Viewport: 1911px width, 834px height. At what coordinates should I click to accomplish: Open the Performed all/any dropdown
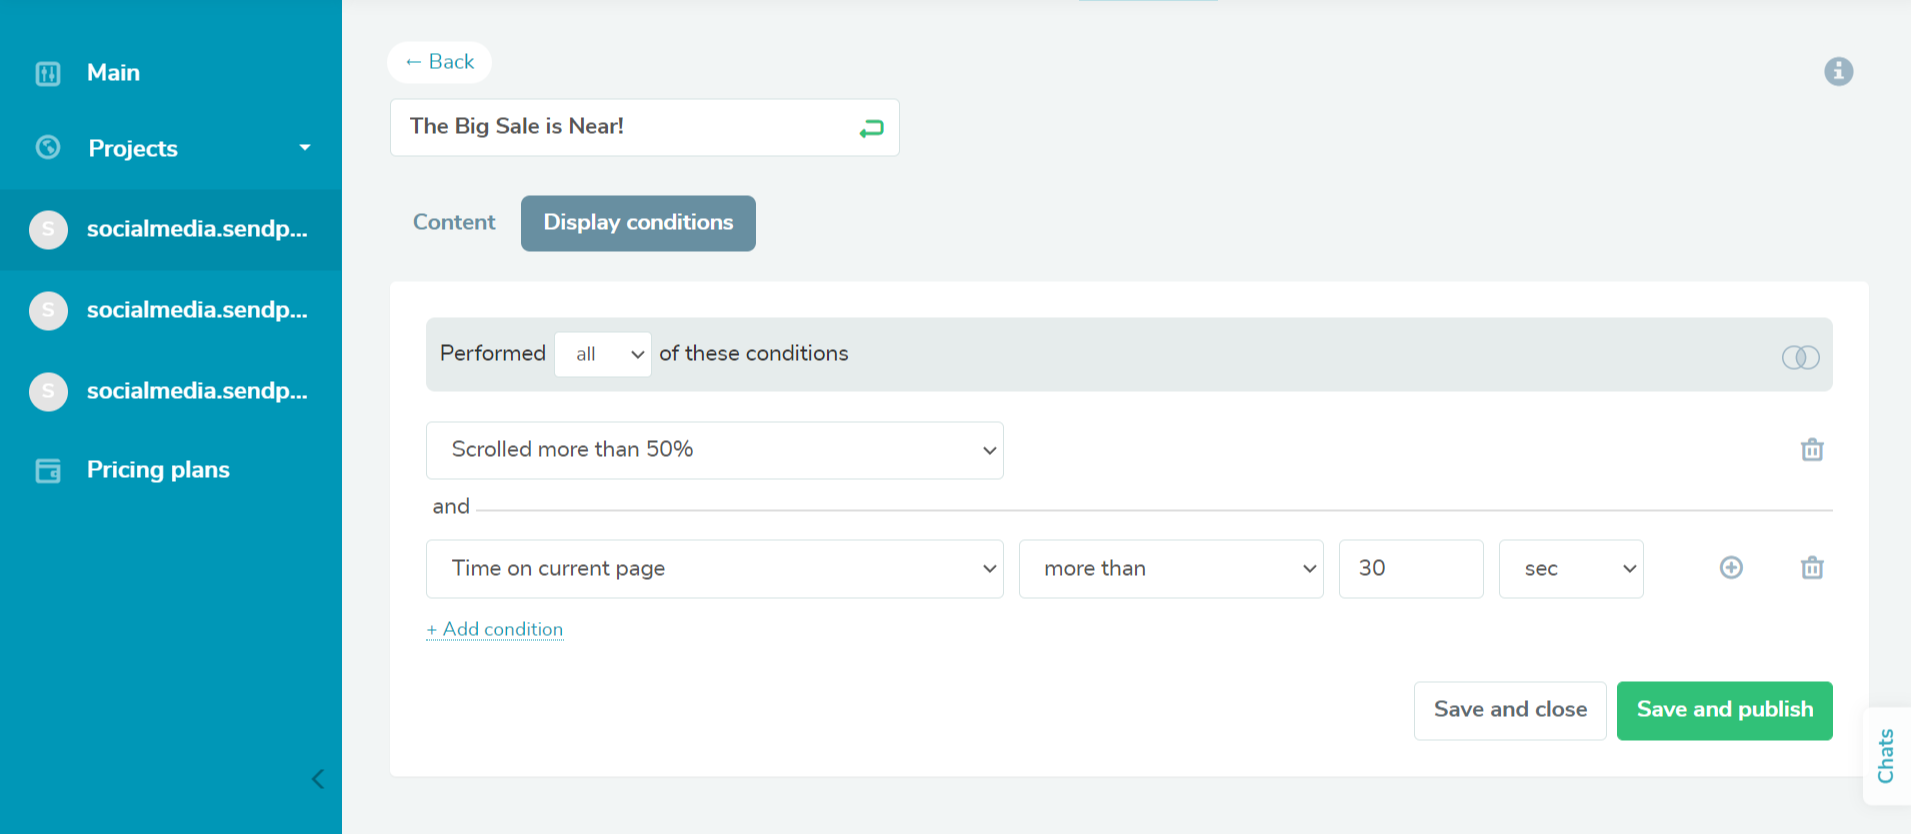pyautogui.click(x=603, y=354)
